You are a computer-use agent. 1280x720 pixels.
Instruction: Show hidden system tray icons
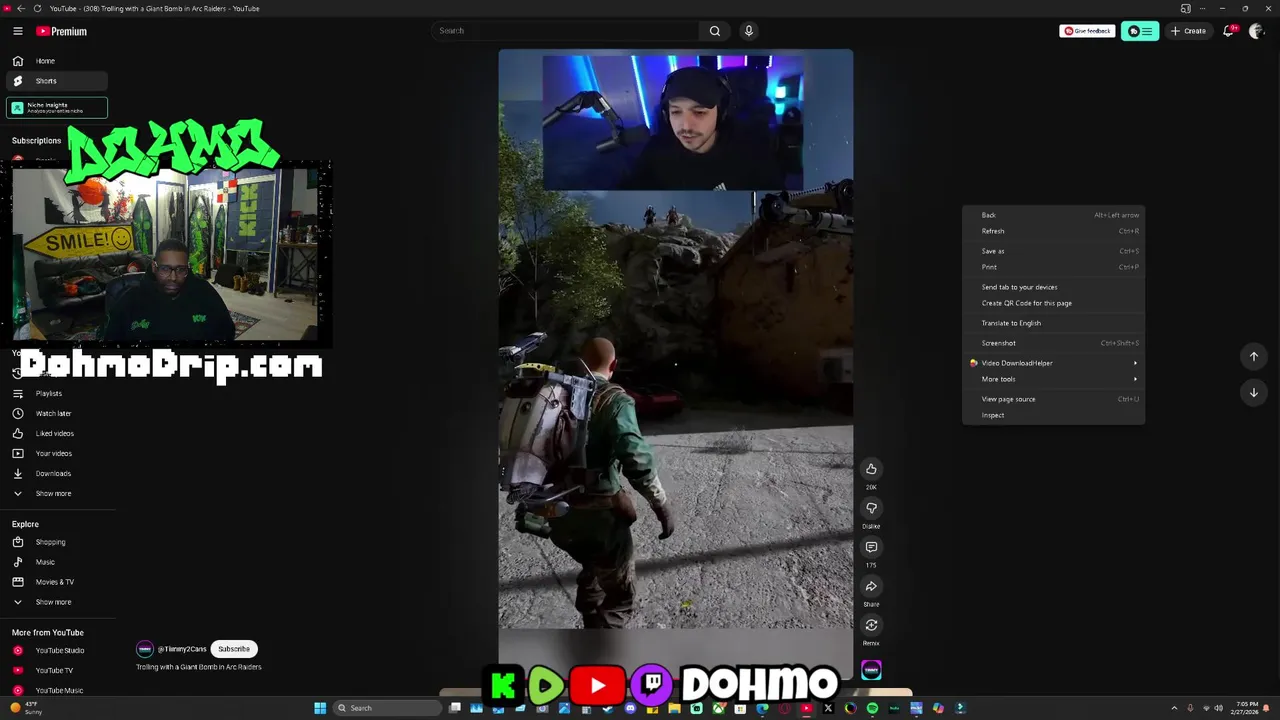[x=1174, y=708]
